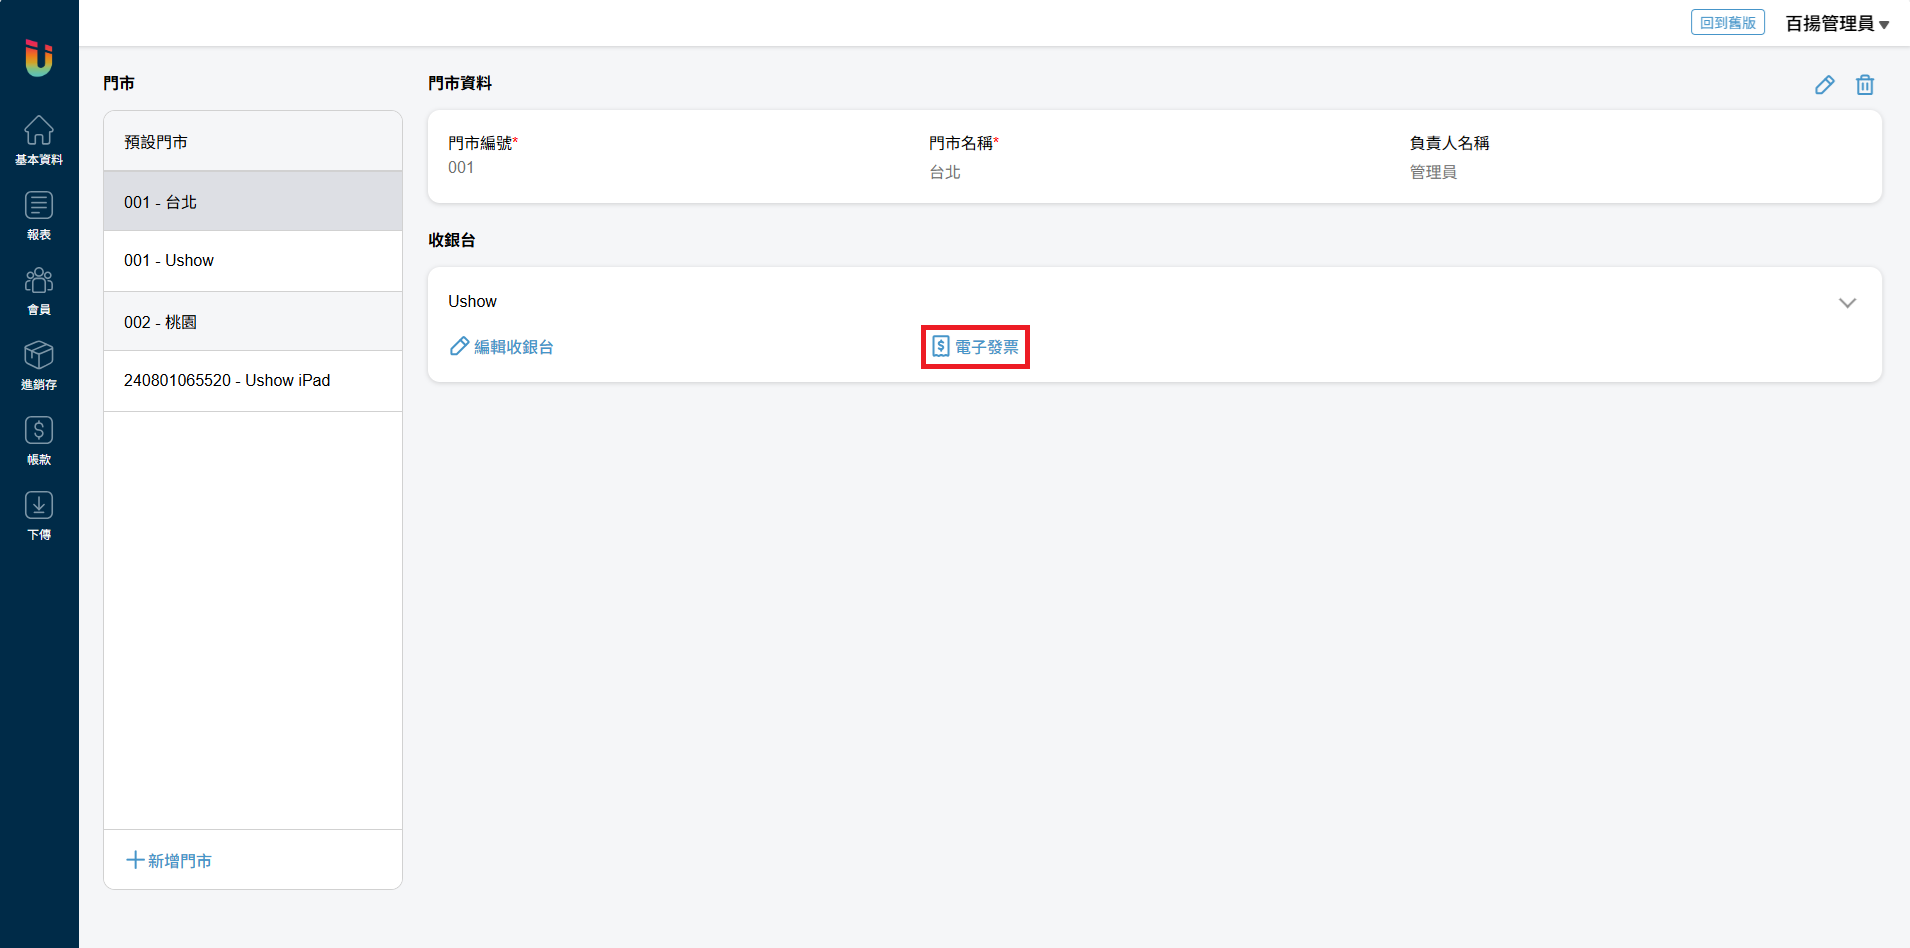Select the 002 - 桃園 store
This screenshot has height=948, width=1910.
click(x=253, y=322)
